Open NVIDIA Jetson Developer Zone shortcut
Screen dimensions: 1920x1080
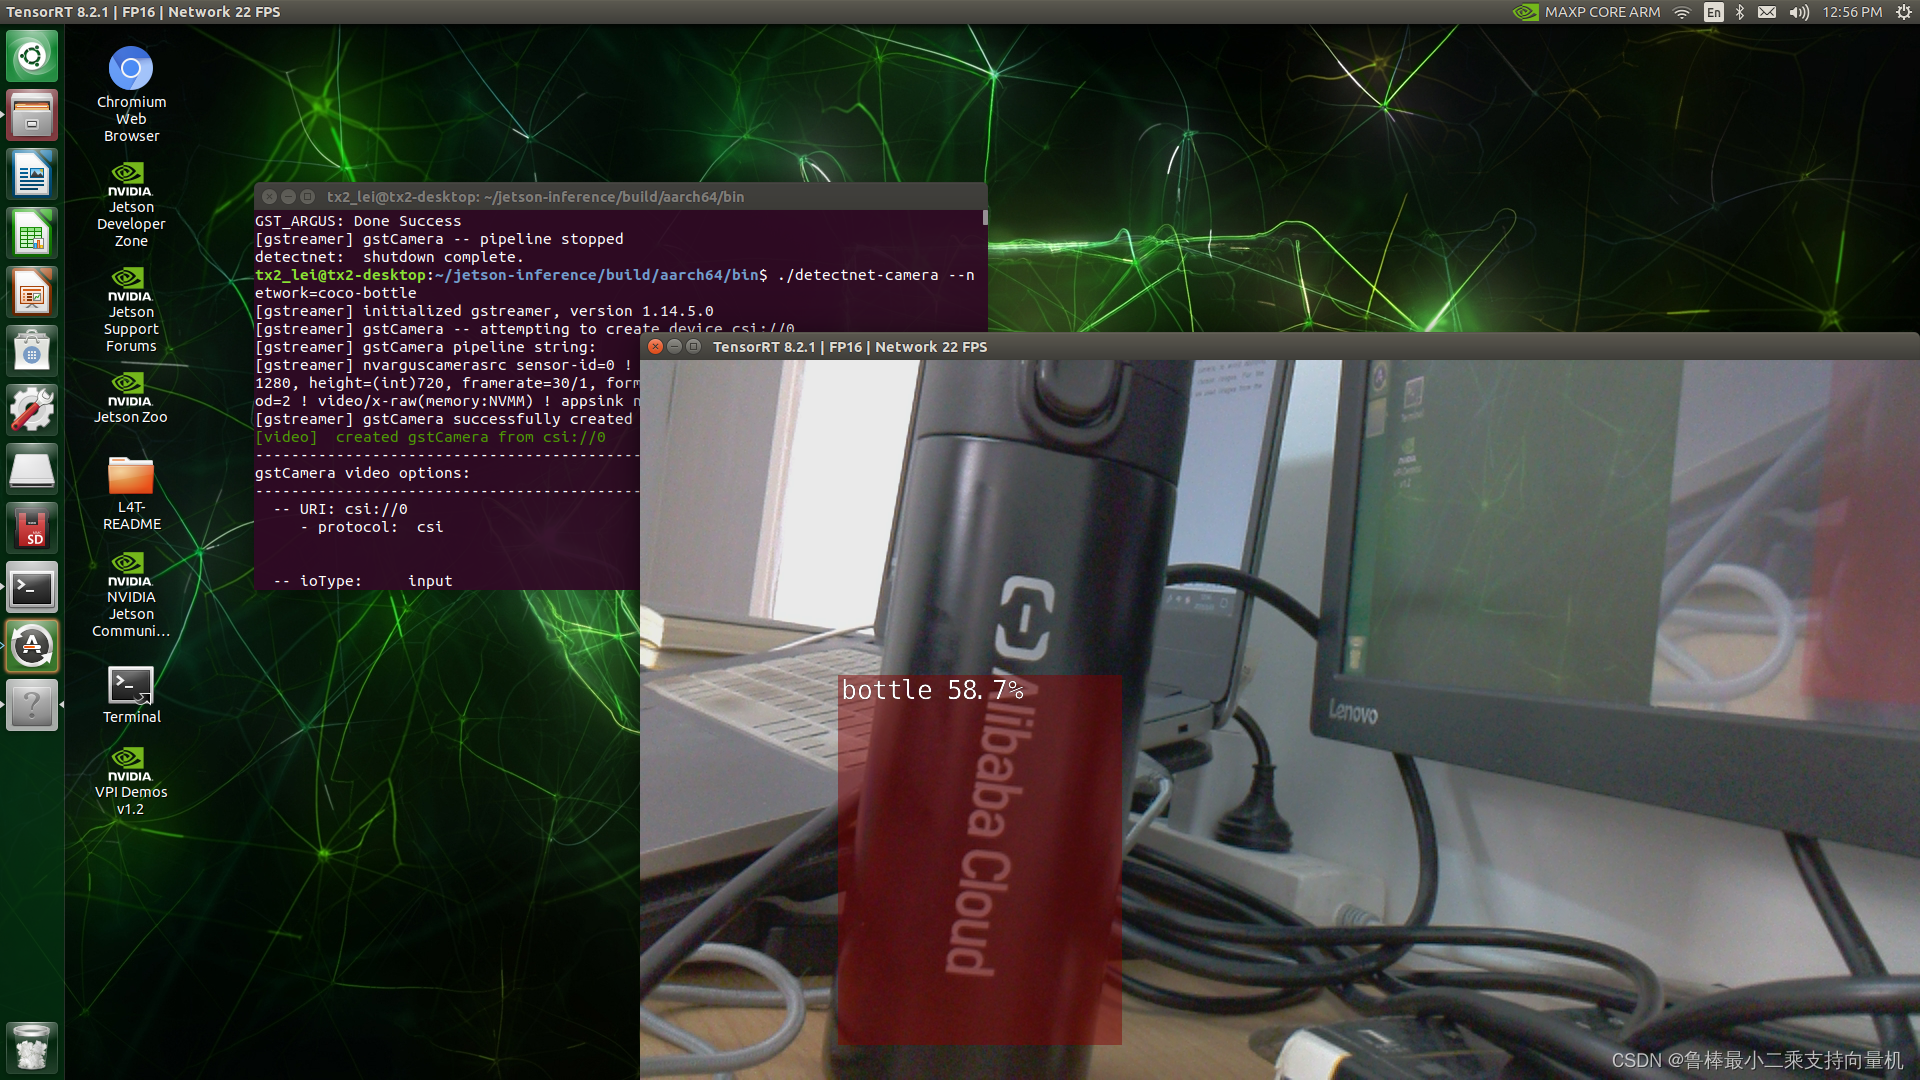pos(131,205)
